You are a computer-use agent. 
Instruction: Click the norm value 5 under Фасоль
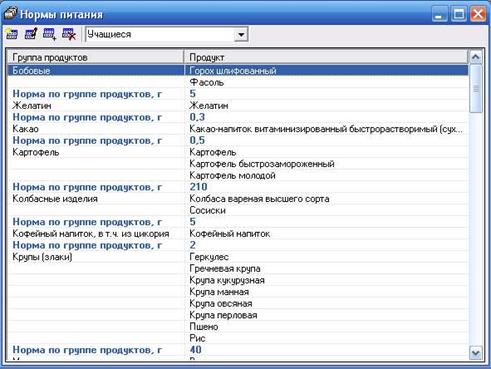(x=193, y=94)
